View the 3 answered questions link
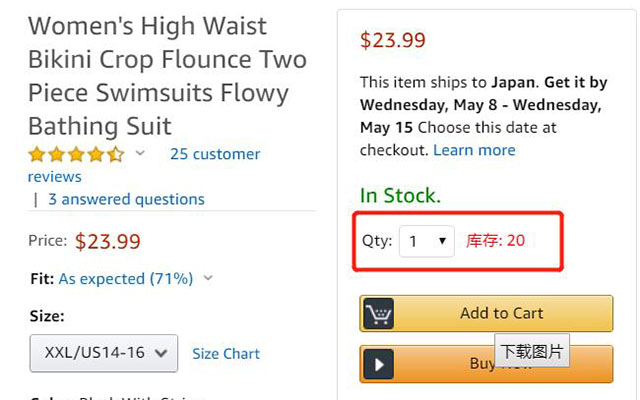The image size is (640, 400). point(126,199)
